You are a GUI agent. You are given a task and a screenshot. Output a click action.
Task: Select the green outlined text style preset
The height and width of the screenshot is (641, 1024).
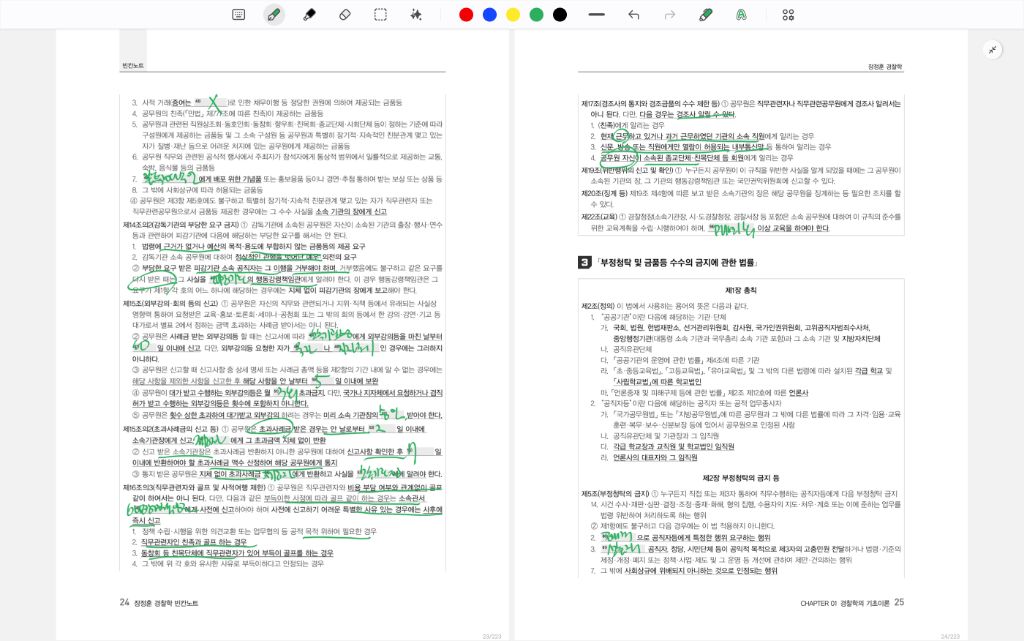point(741,15)
